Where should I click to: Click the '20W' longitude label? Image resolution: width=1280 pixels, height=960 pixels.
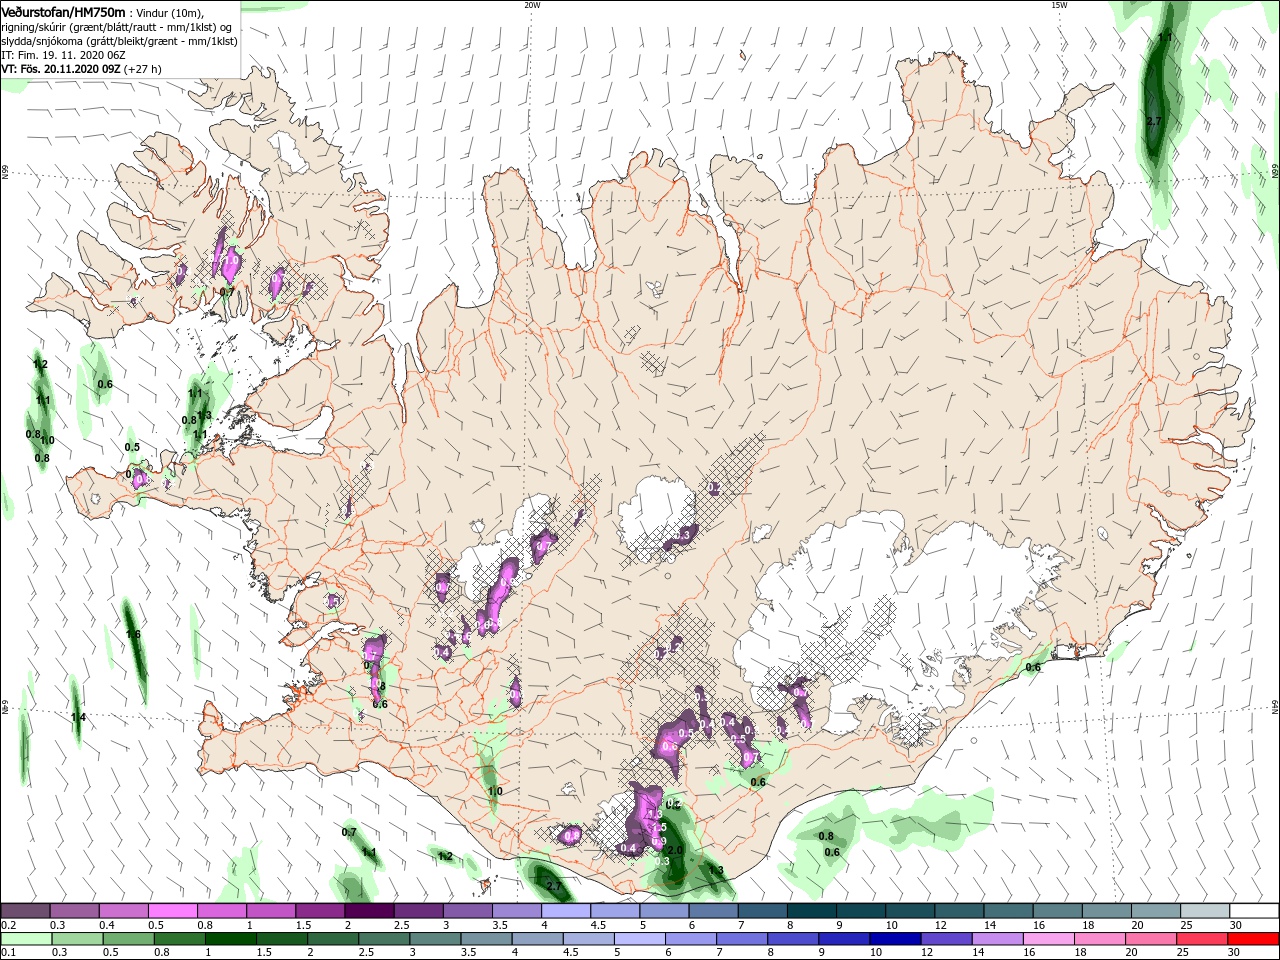(532, 5)
